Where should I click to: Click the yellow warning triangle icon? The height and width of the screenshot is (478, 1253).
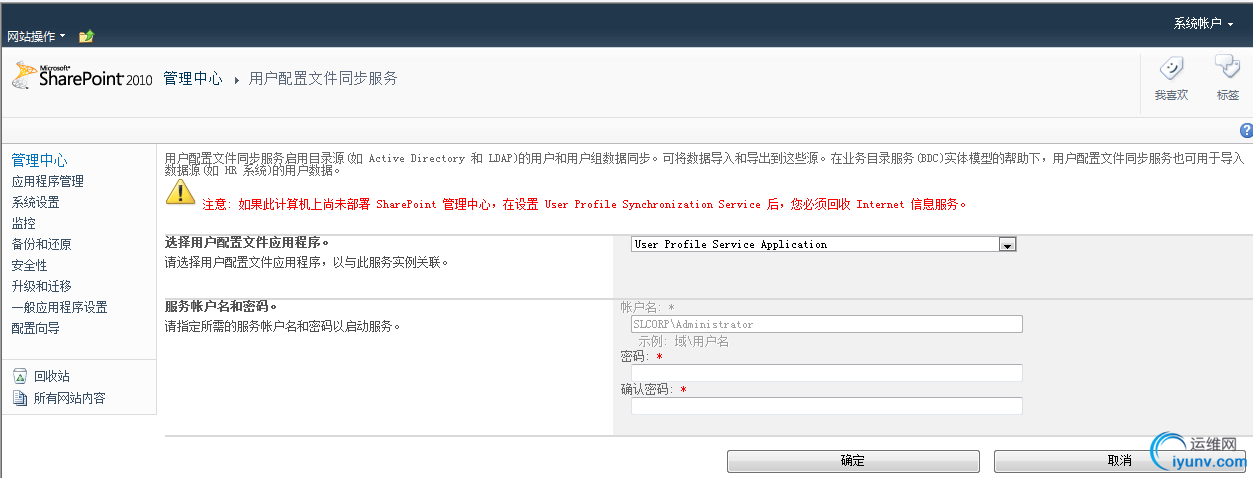pos(179,194)
